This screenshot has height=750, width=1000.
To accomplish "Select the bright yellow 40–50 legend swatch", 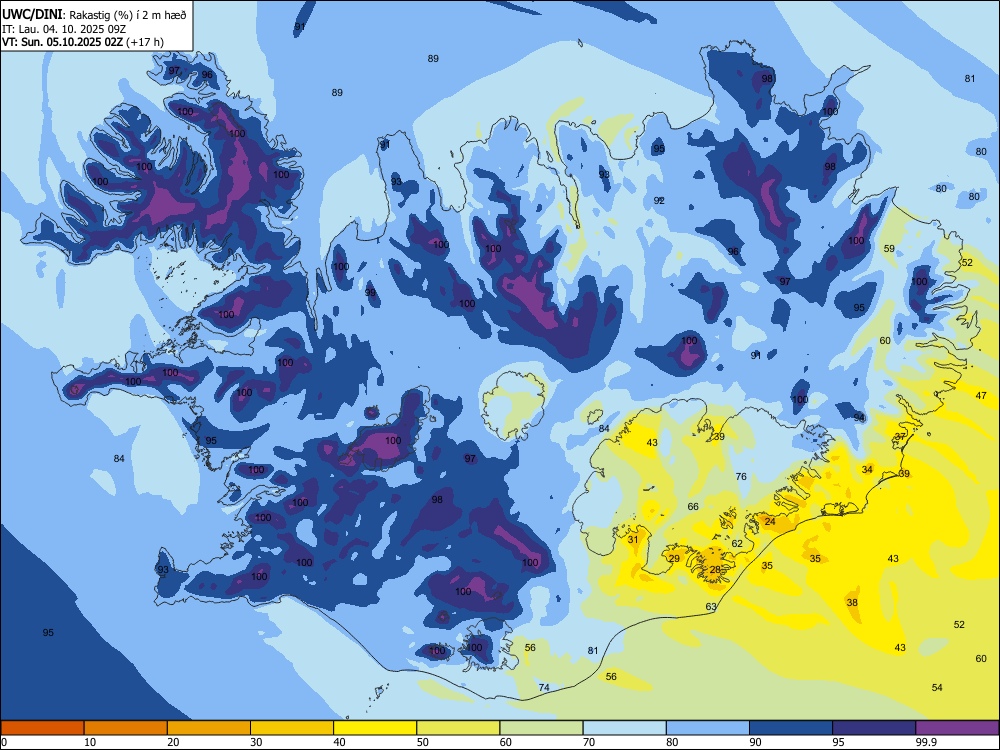I will [375, 728].
